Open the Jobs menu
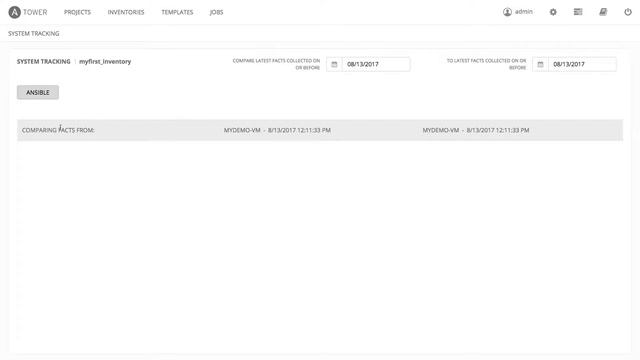Screen dimensions: 640x360 [x=216, y=12]
